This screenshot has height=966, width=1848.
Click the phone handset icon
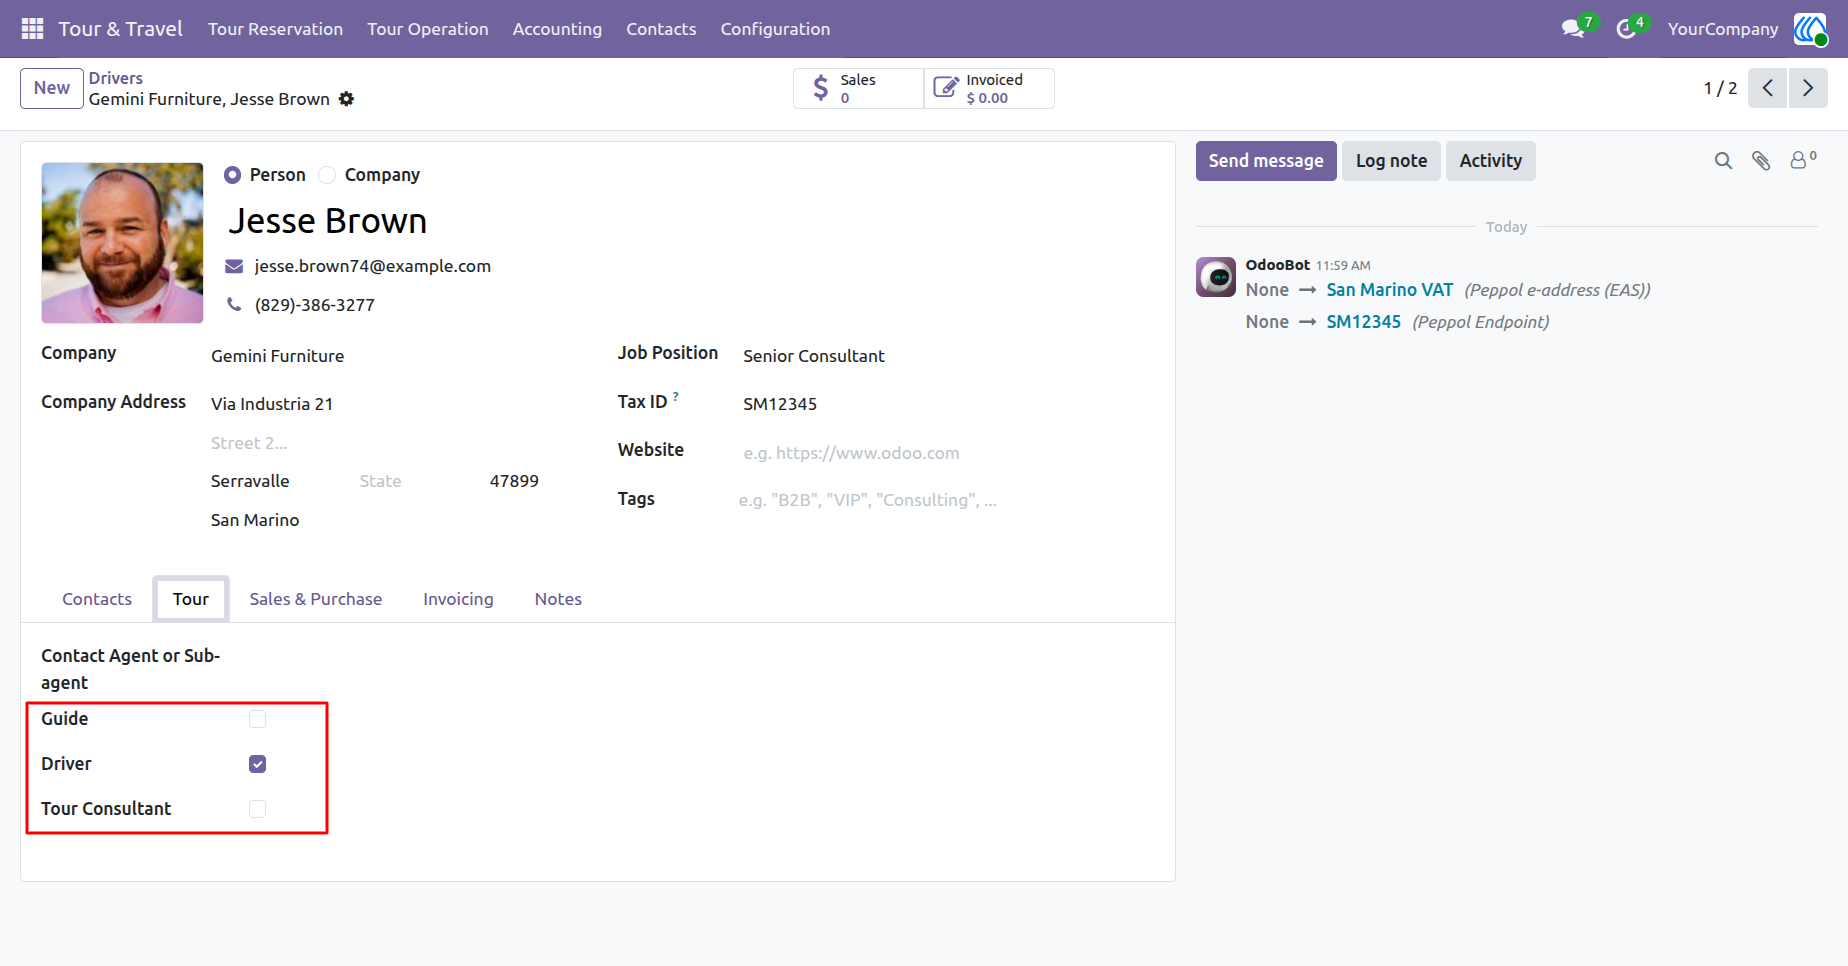tap(234, 305)
